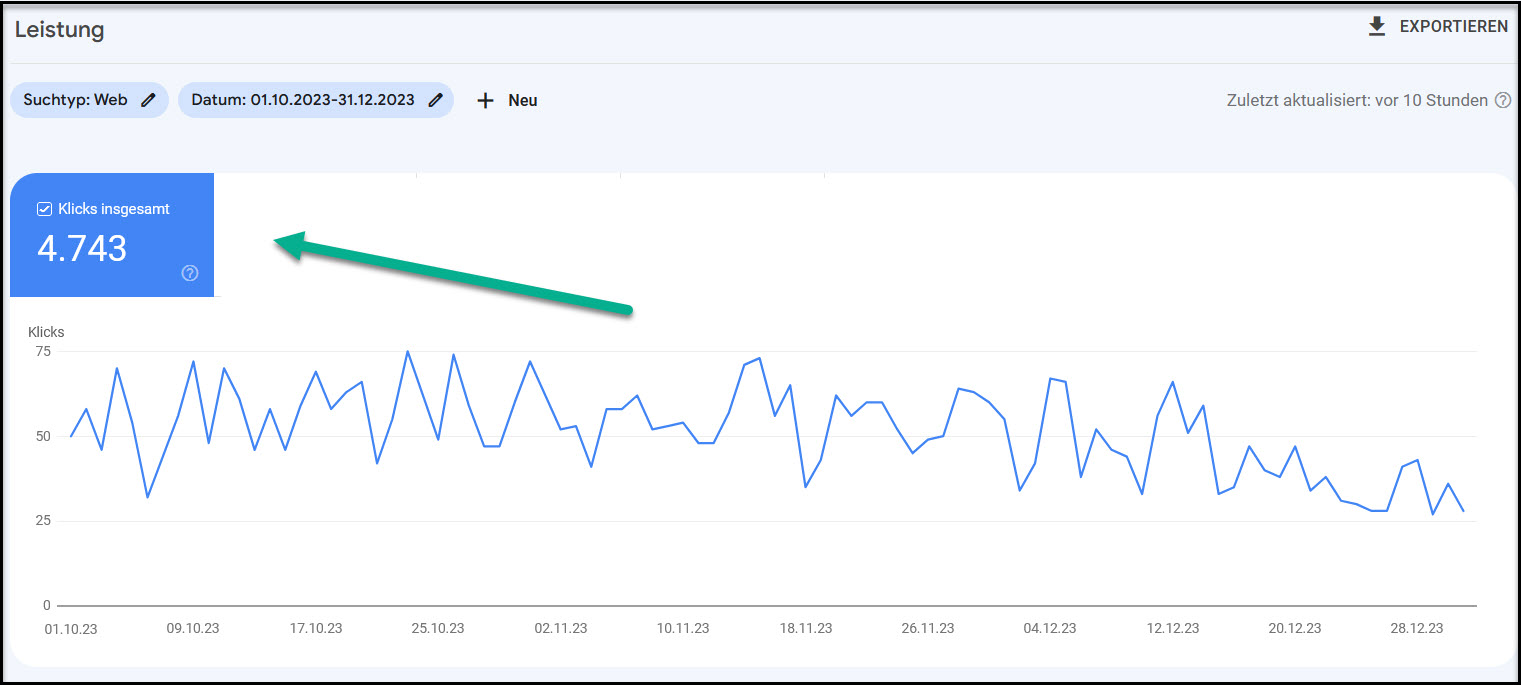Open the Datum 01.10.2023-31.12.2023 filter chip
Viewport: 1521px width, 685px height.
pos(316,100)
